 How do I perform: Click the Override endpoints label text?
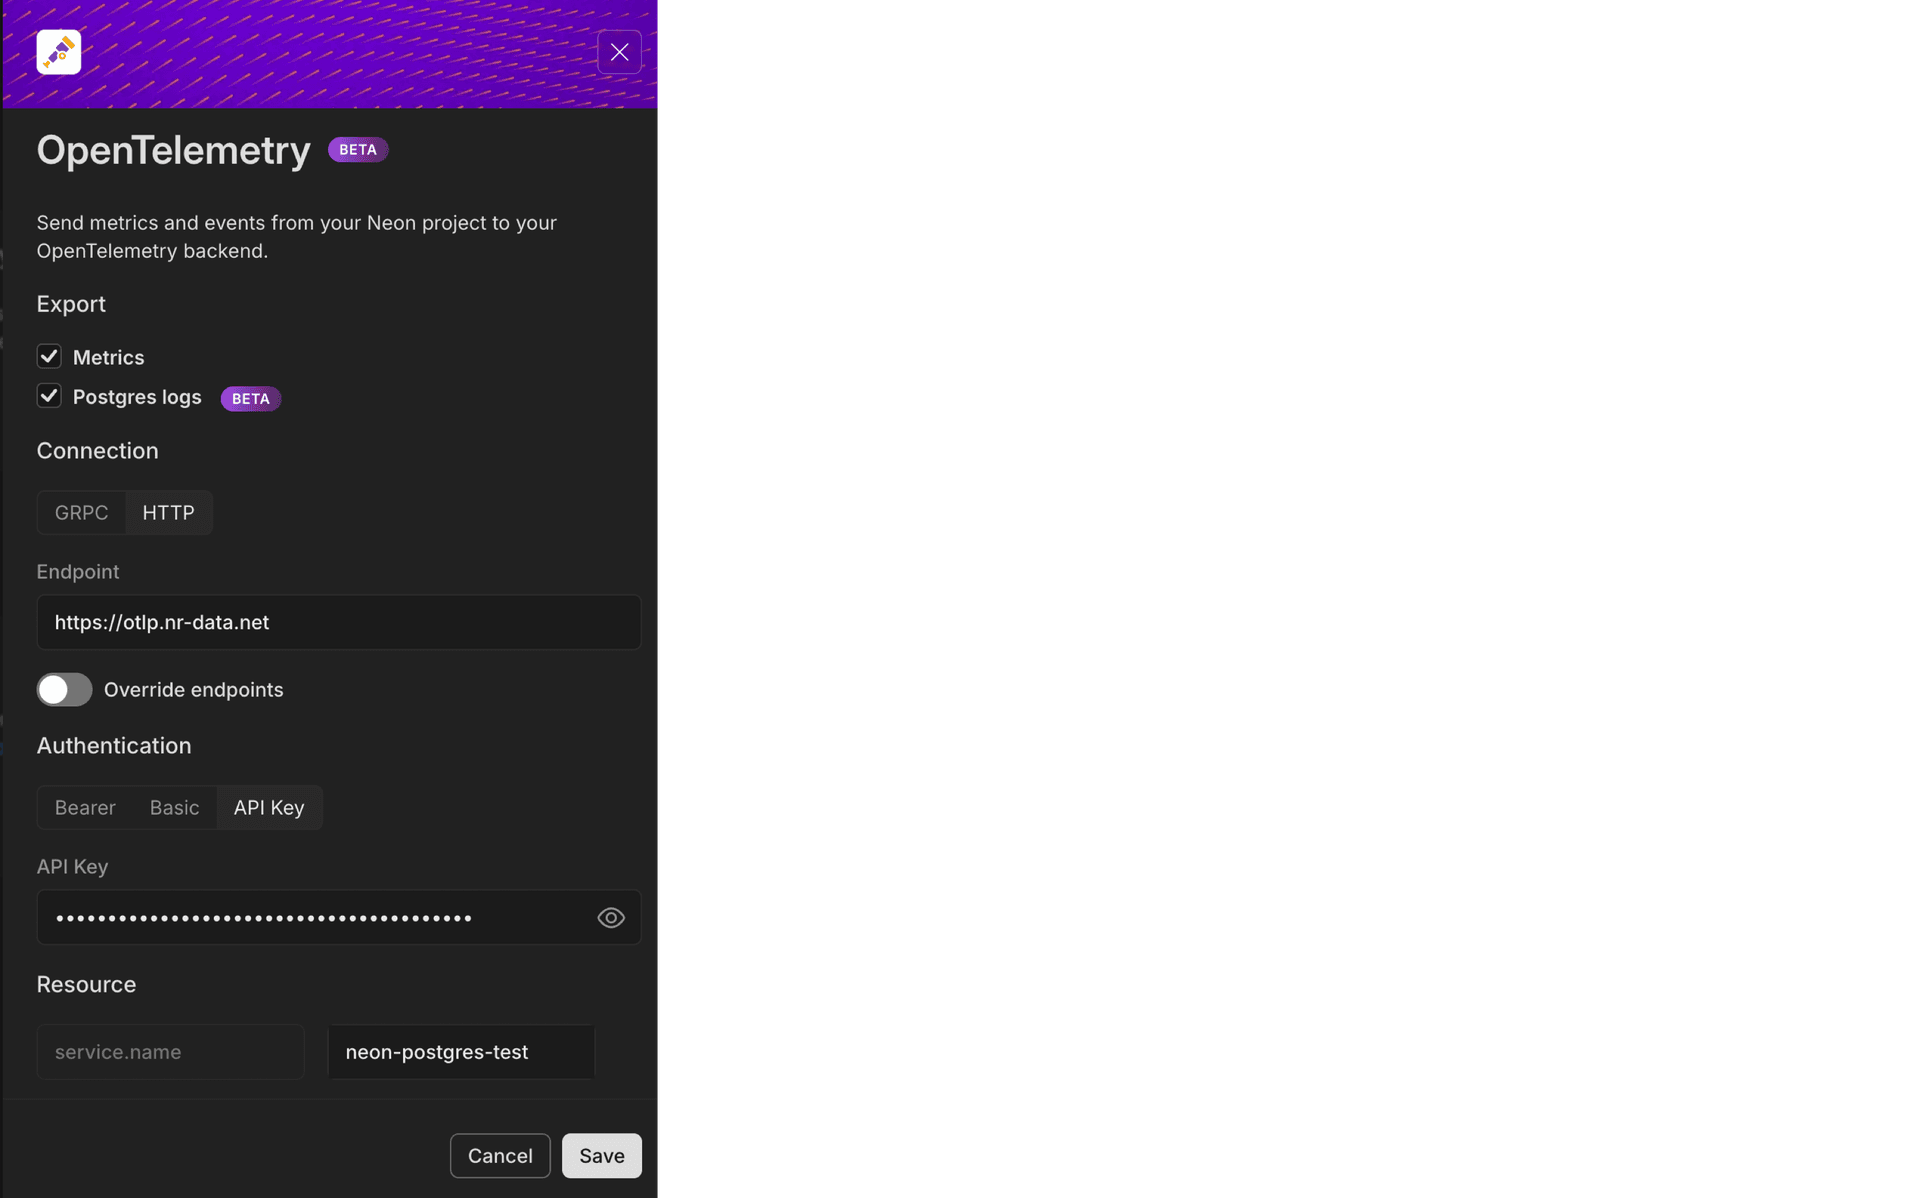[194, 690]
